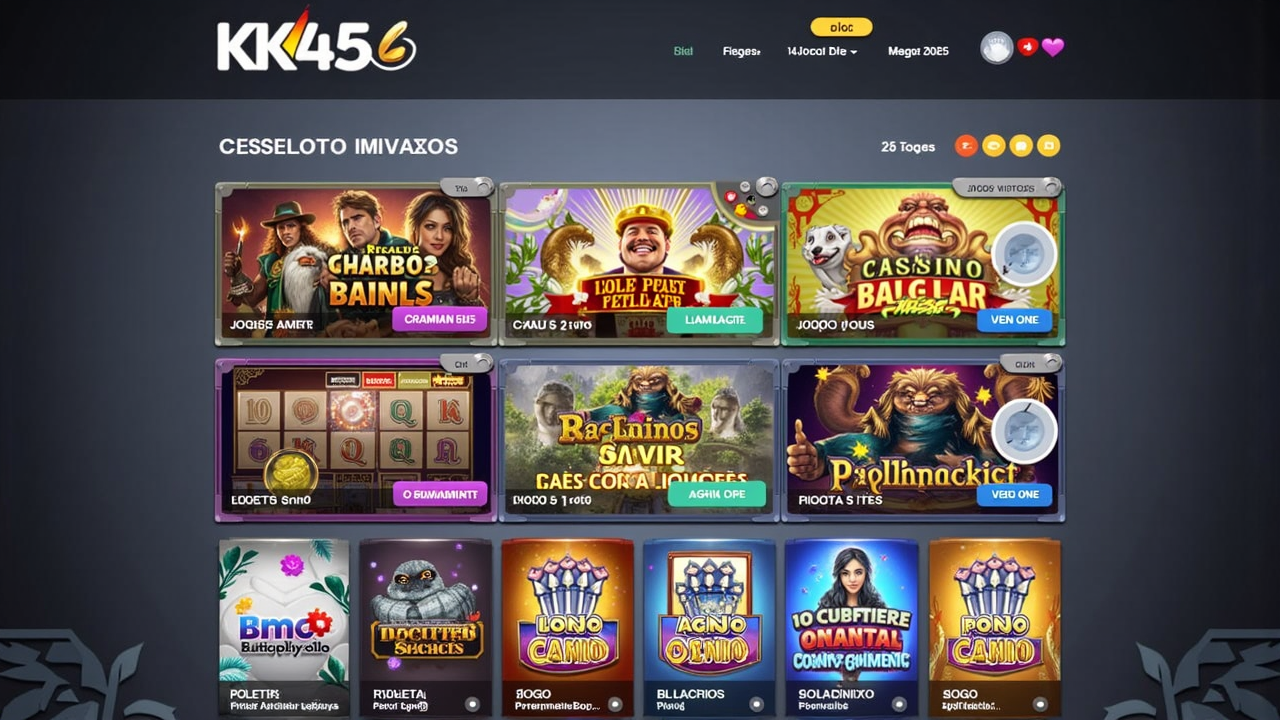Click the round silver badge on the Casino card
1280x720 pixels.
[1024, 254]
